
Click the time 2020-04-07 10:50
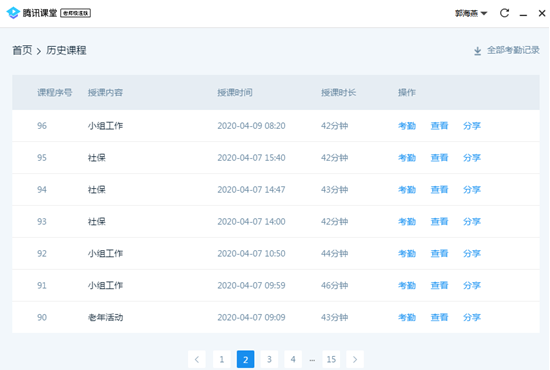251,254
